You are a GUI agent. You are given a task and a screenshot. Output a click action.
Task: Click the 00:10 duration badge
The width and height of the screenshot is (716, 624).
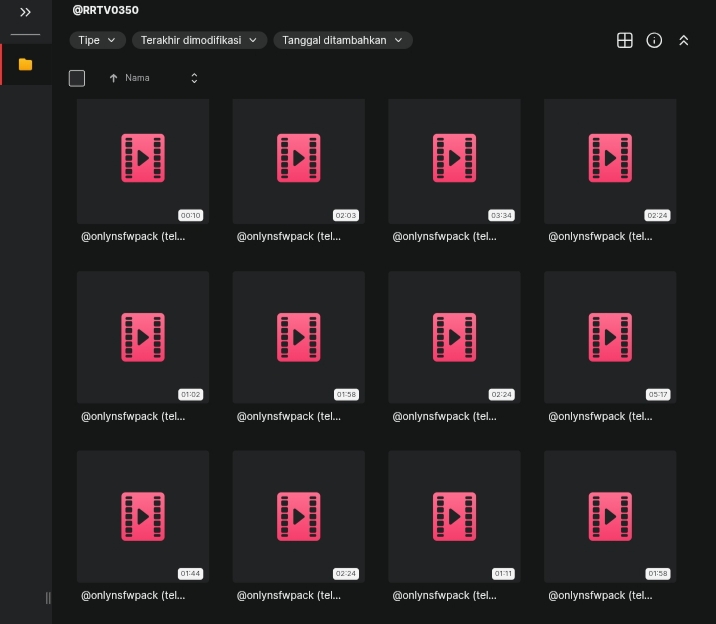pos(190,215)
